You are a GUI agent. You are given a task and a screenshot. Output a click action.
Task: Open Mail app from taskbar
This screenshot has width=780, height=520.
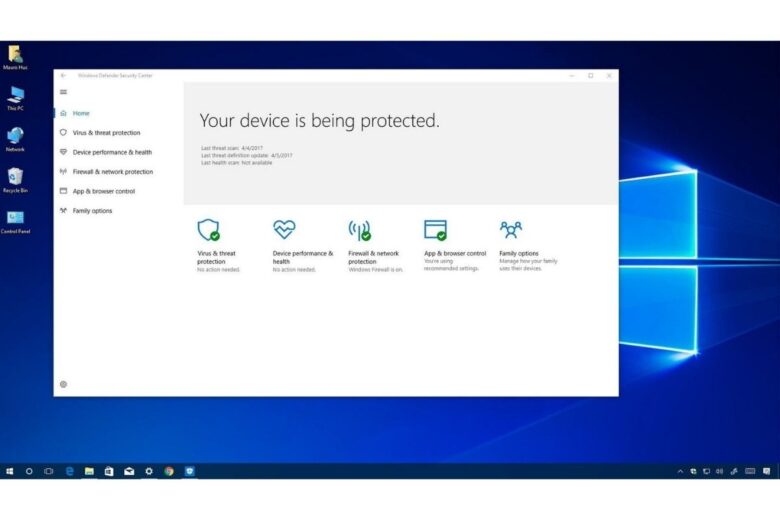click(129, 471)
